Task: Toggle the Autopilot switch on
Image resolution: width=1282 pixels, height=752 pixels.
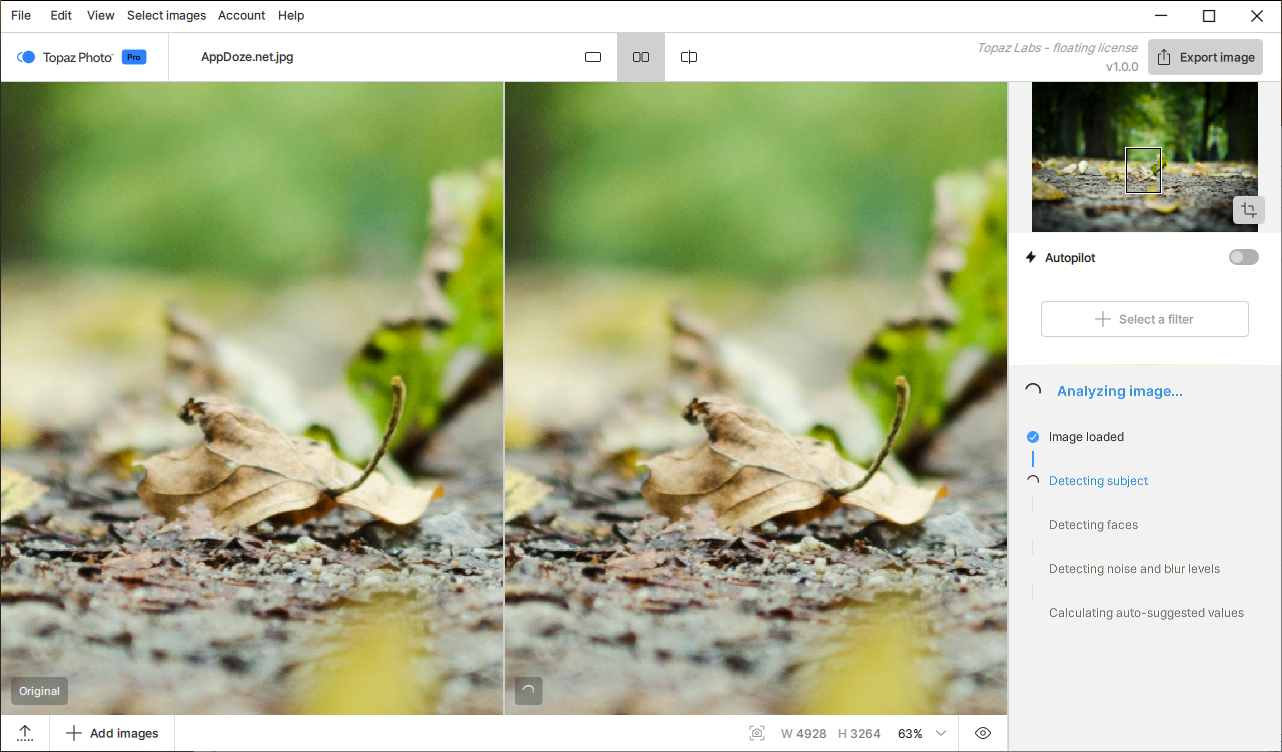Action: point(1243,257)
